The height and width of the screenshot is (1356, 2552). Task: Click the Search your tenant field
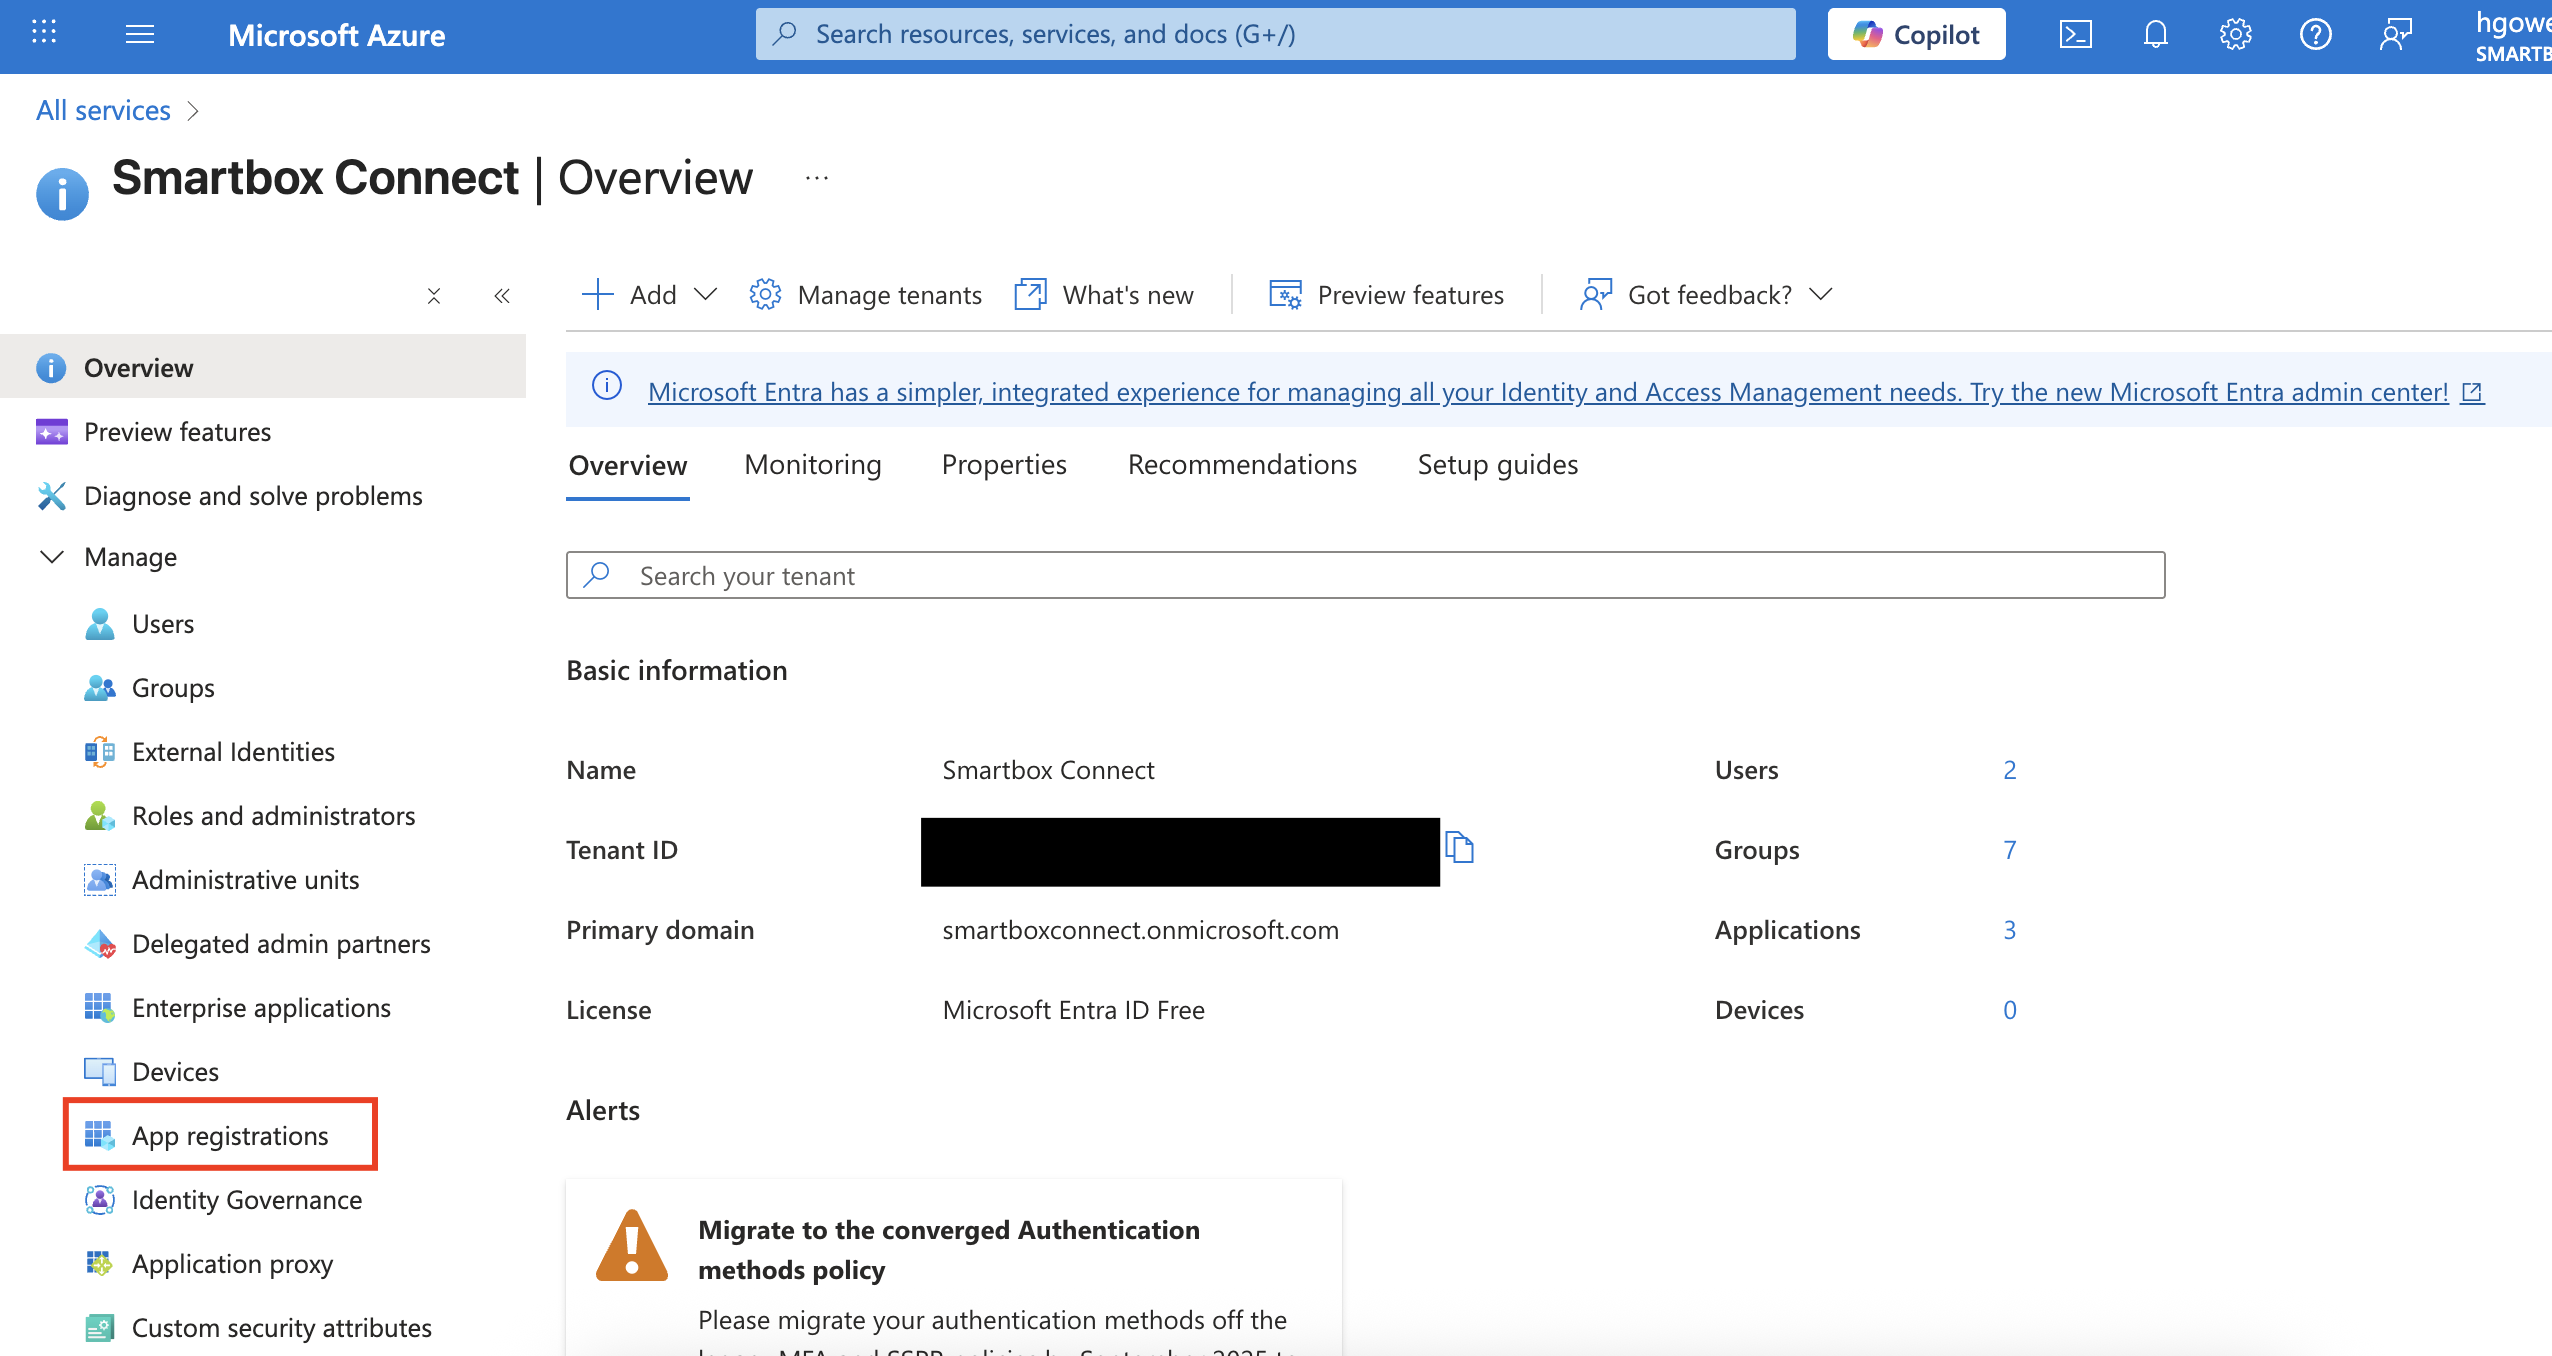click(1365, 576)
